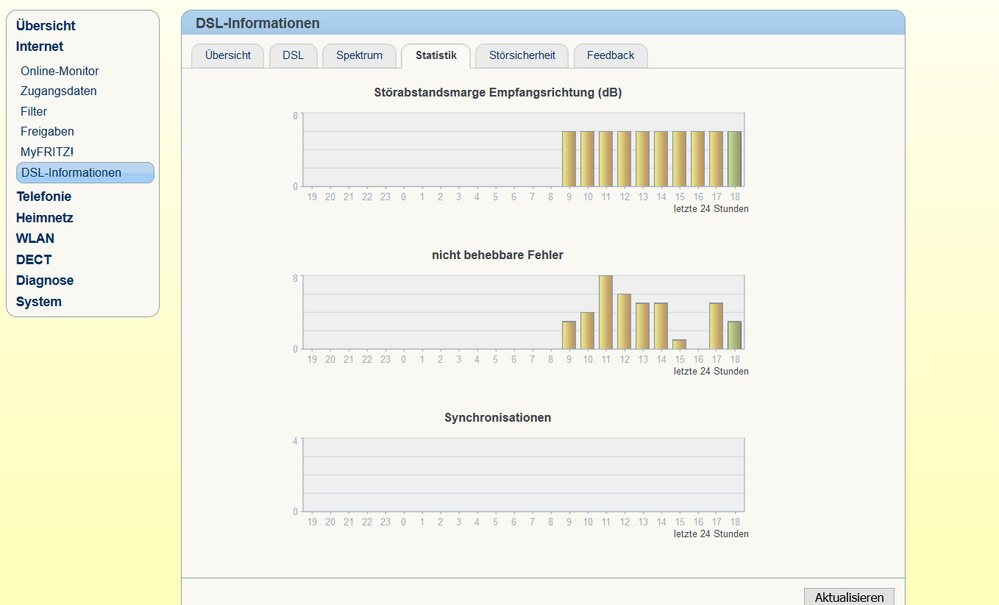Collapse the Internet section in sidebar
Screen dimensions: 999x605
point(39,47)
